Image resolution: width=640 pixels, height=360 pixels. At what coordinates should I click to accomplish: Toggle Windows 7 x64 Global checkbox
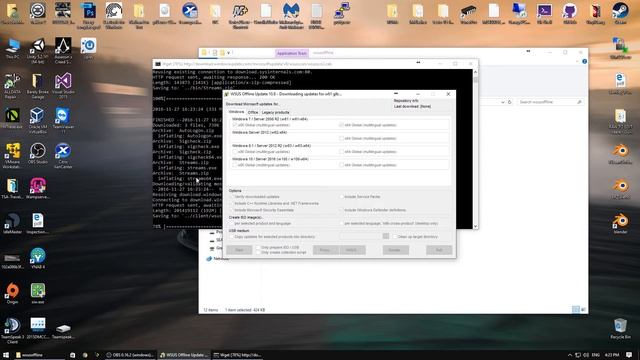341,125
